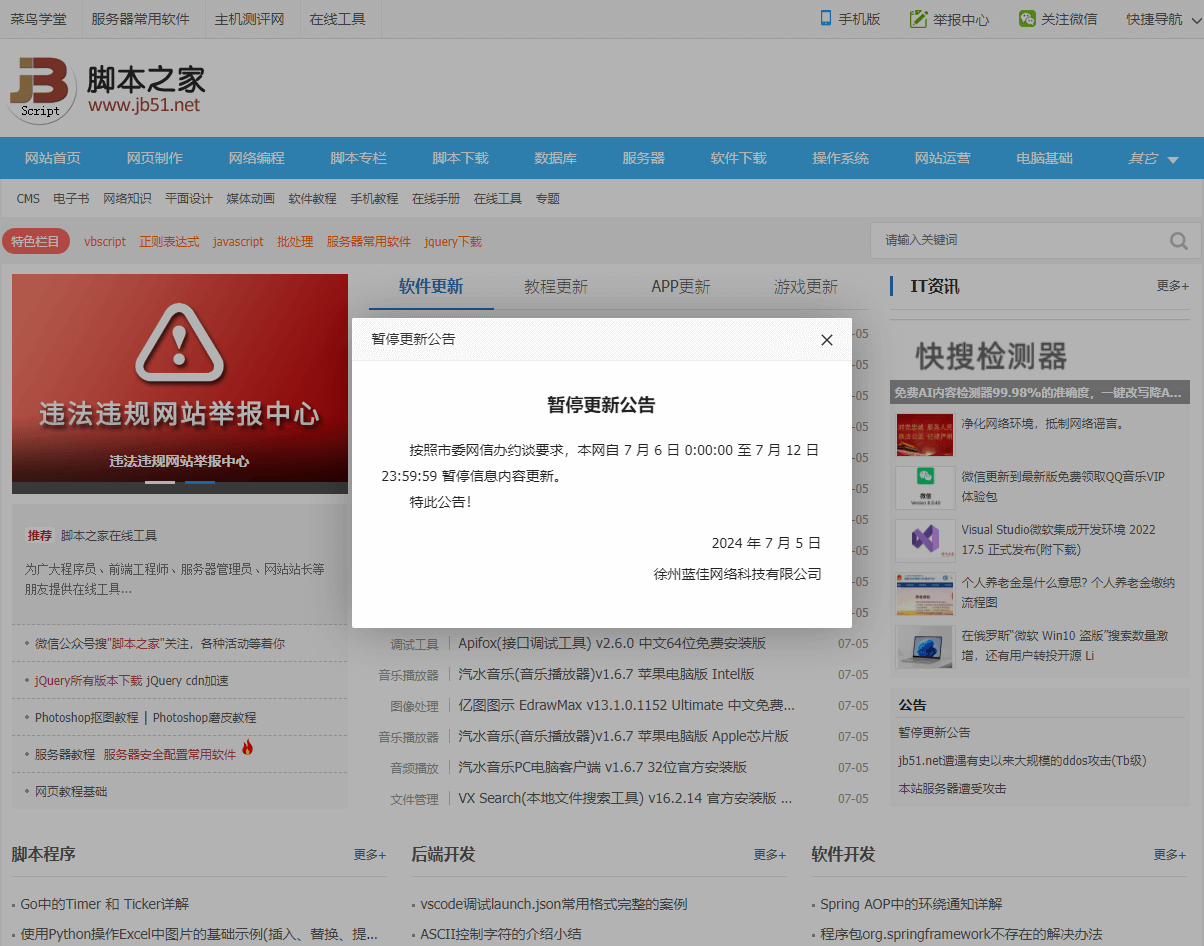Open the VX Search download link
Viewport: 1204px width, 946px height.
pyautogui.click(x=625, y=798)
